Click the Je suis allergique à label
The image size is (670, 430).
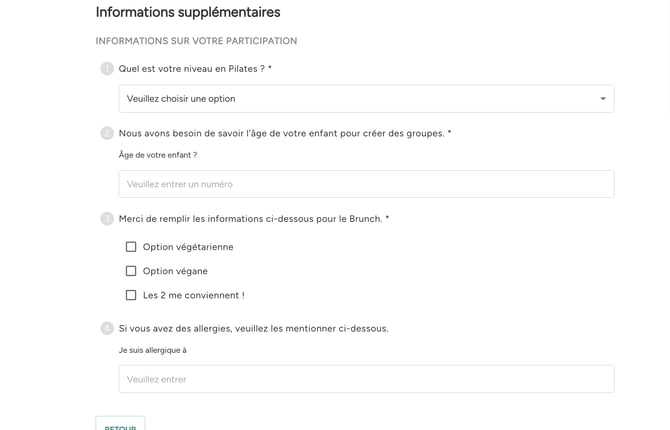pos(153,350)
